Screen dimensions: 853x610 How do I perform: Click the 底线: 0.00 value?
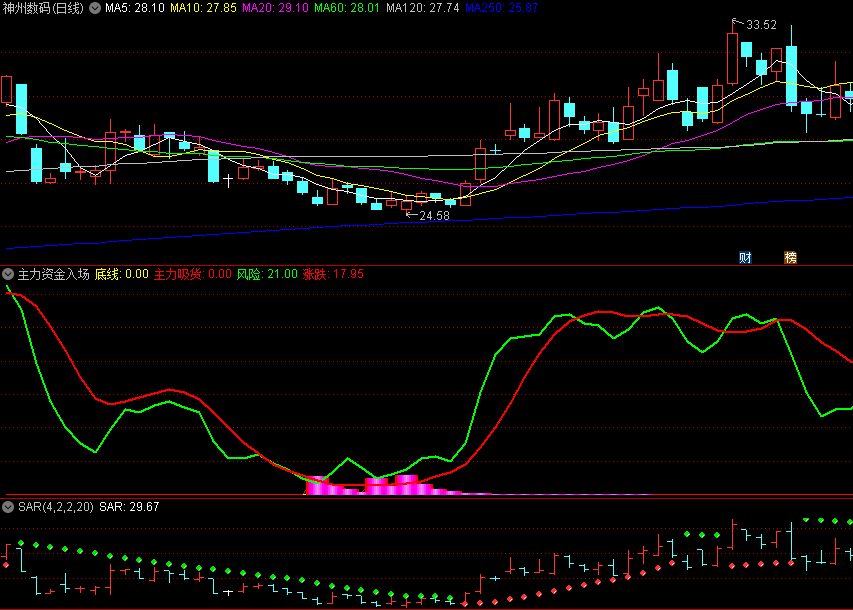point(121,274)
